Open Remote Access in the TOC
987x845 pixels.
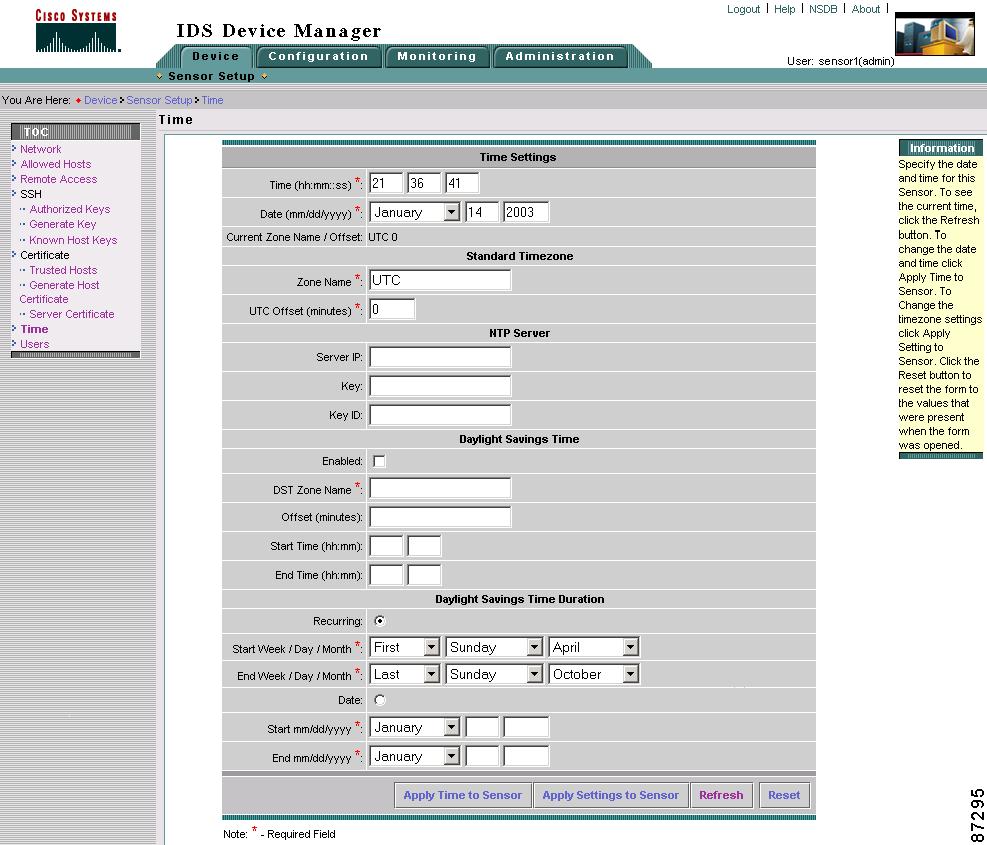tap(59, 179)
